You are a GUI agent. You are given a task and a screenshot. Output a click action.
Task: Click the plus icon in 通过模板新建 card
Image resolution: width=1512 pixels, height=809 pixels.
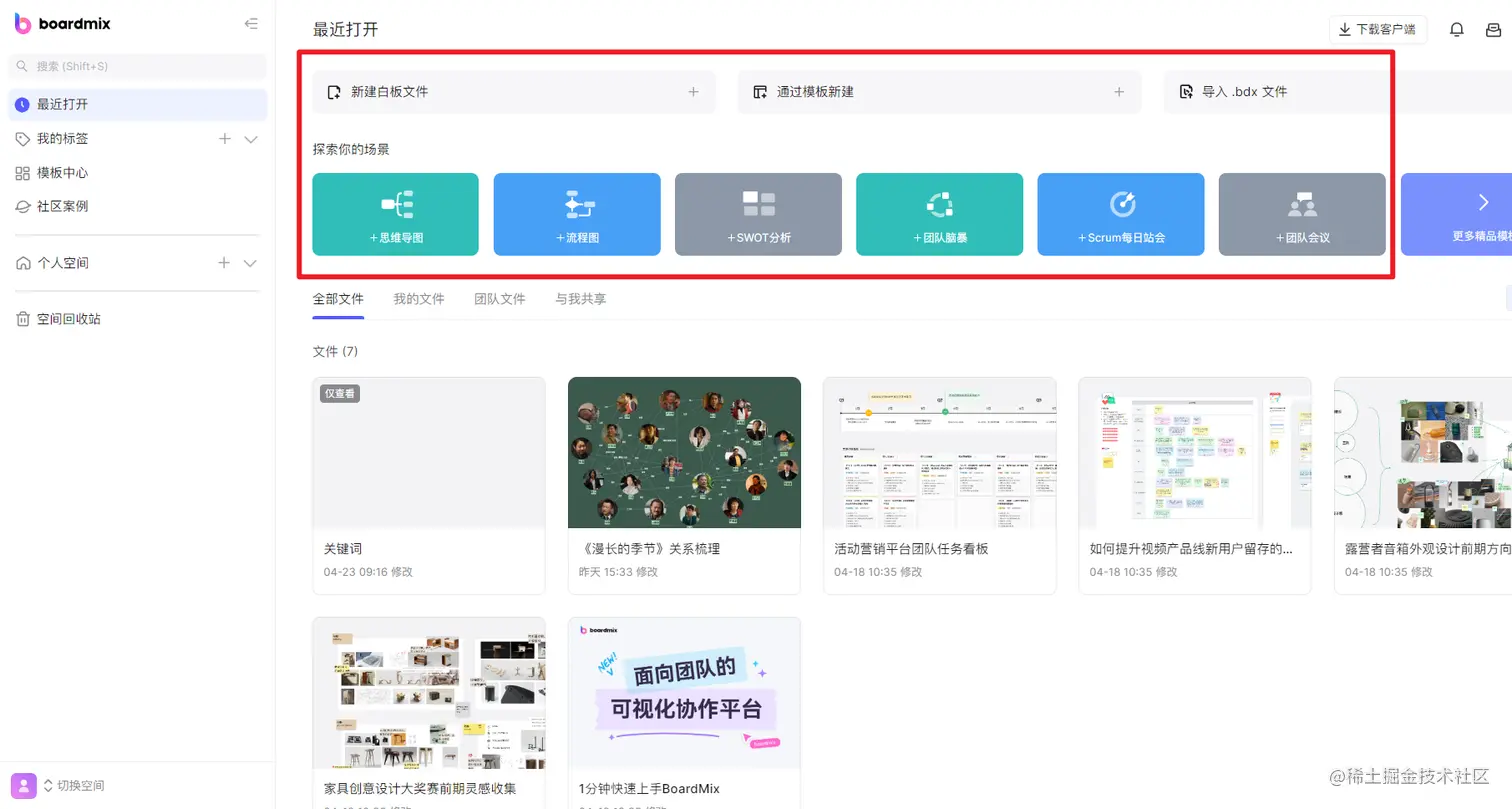1119,92
